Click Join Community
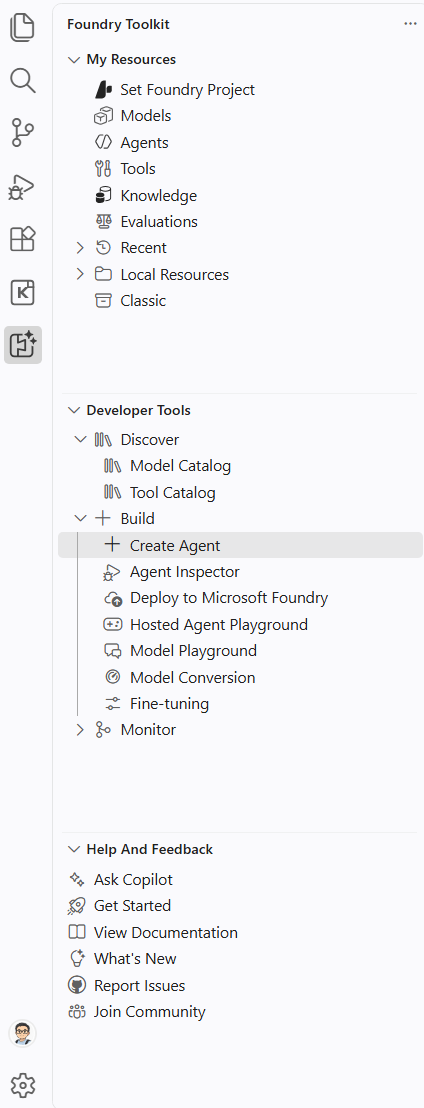The width and height of the screenshot is (424, 1108). click(149, 1012)
